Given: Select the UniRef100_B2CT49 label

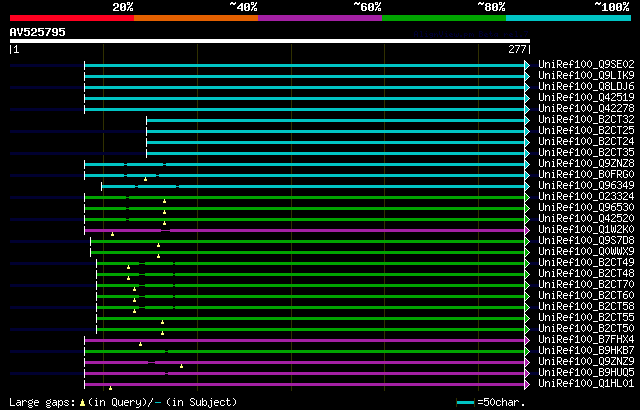Looking at the screenshot, I should pyautogui.click(x=586, y=263).
